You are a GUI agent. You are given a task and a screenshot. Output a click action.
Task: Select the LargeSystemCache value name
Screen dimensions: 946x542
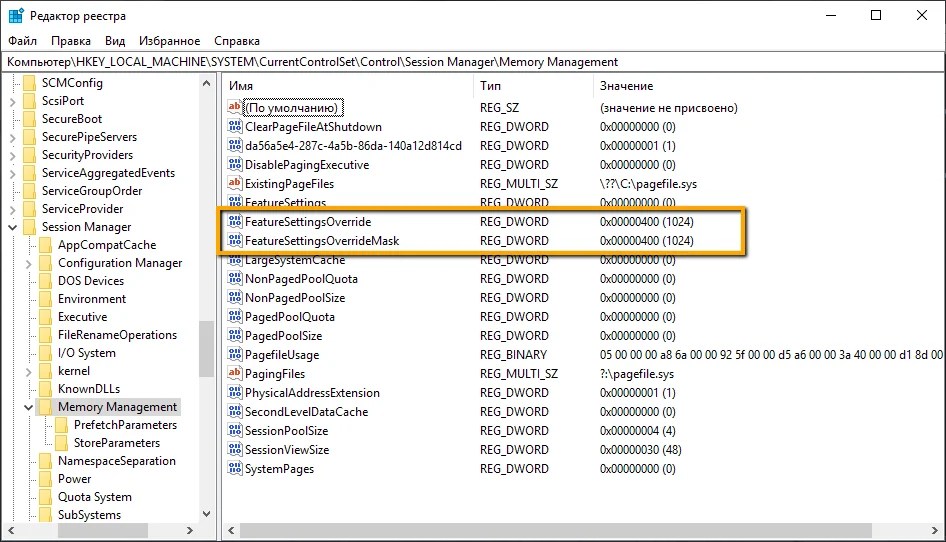pyautogui.click(x=295, y=260)
